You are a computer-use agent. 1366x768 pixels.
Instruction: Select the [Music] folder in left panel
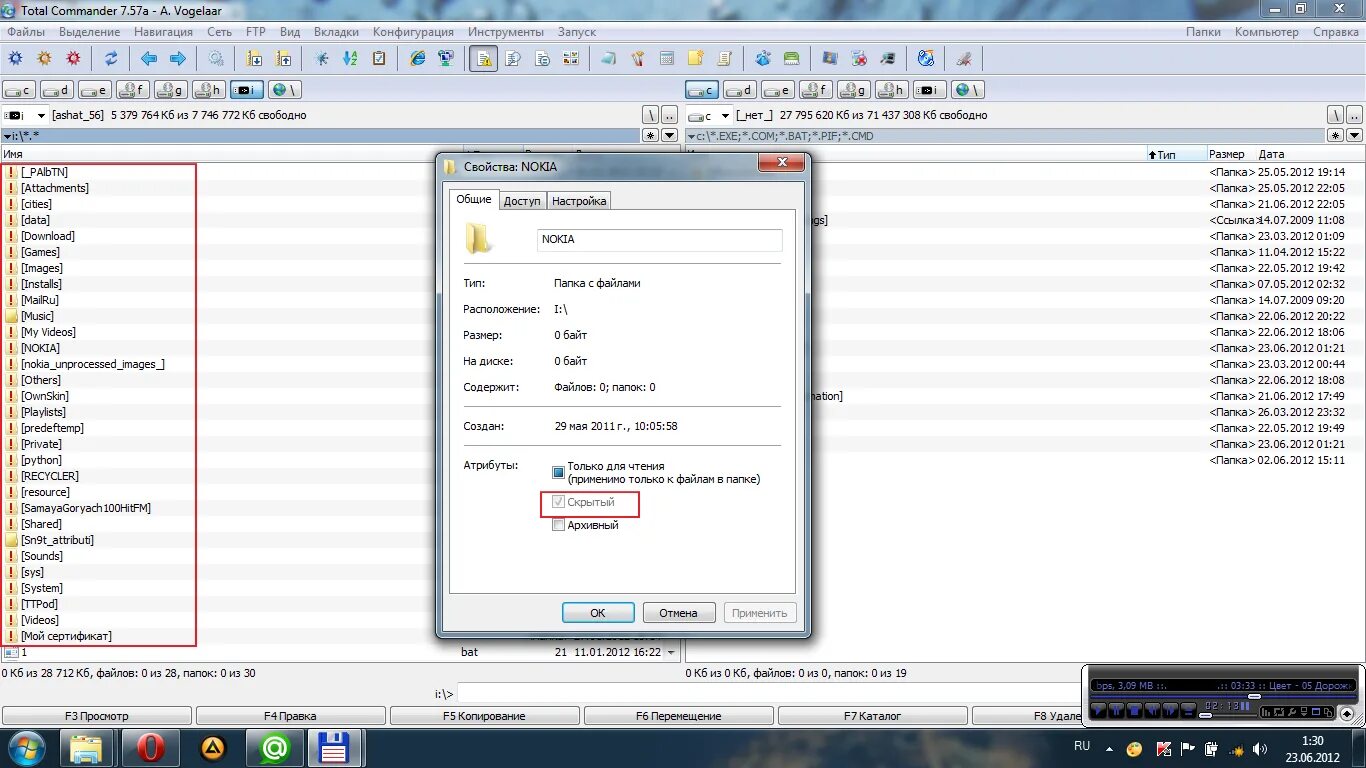(x=37, y=316)
